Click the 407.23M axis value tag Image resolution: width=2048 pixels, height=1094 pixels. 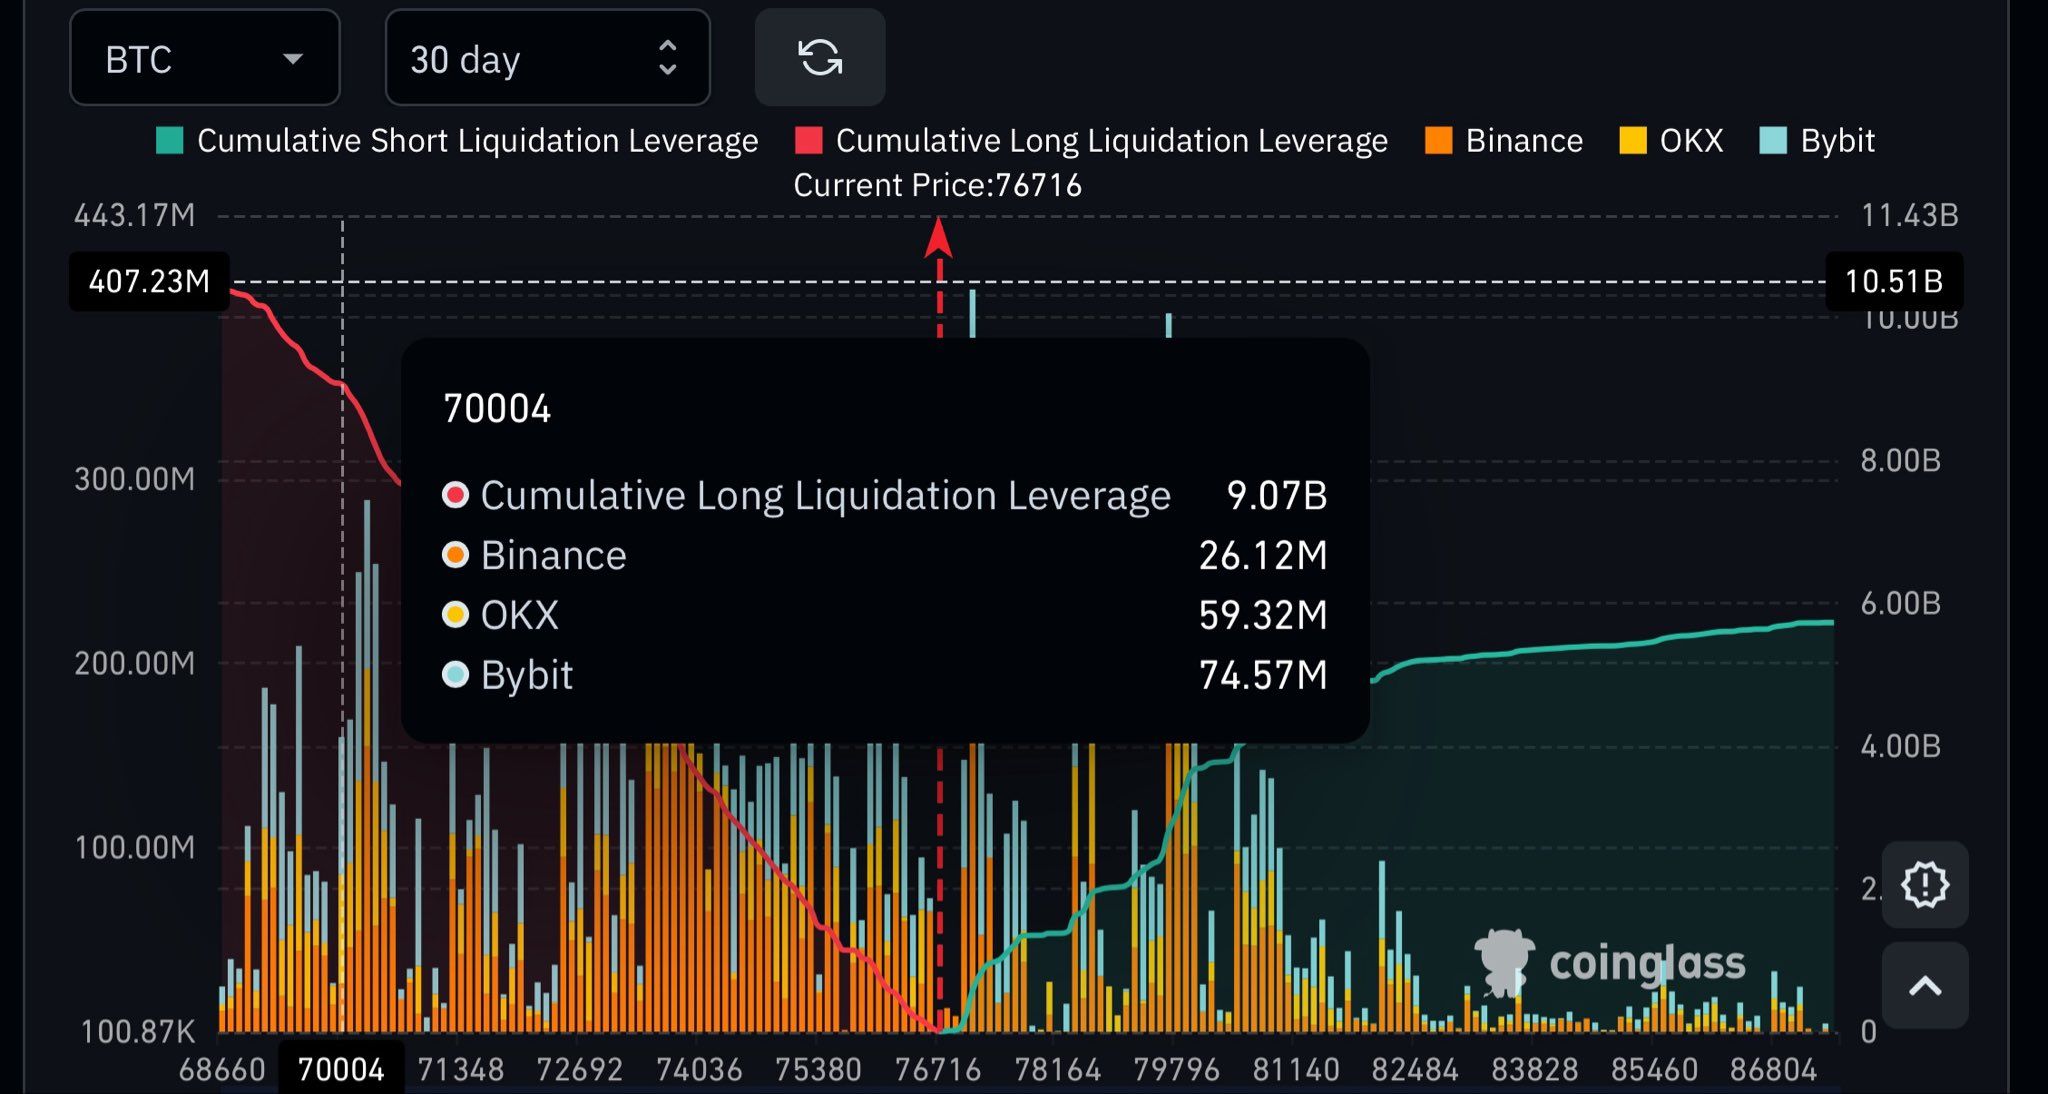pyautogui.click(x=147, y=282)
